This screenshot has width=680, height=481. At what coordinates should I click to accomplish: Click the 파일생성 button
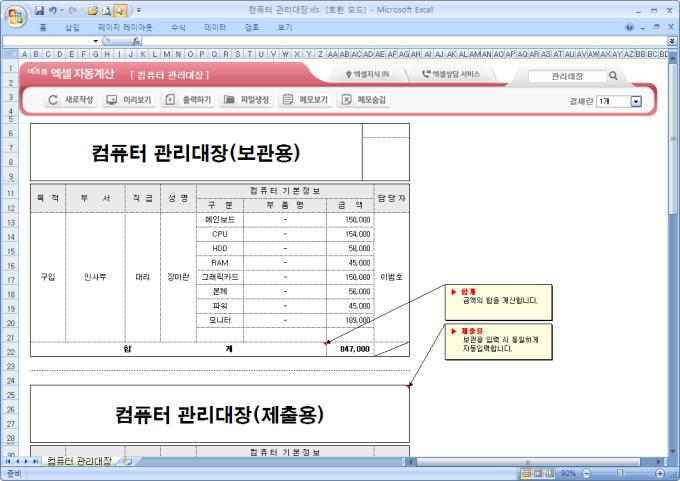tap(246, 100)
